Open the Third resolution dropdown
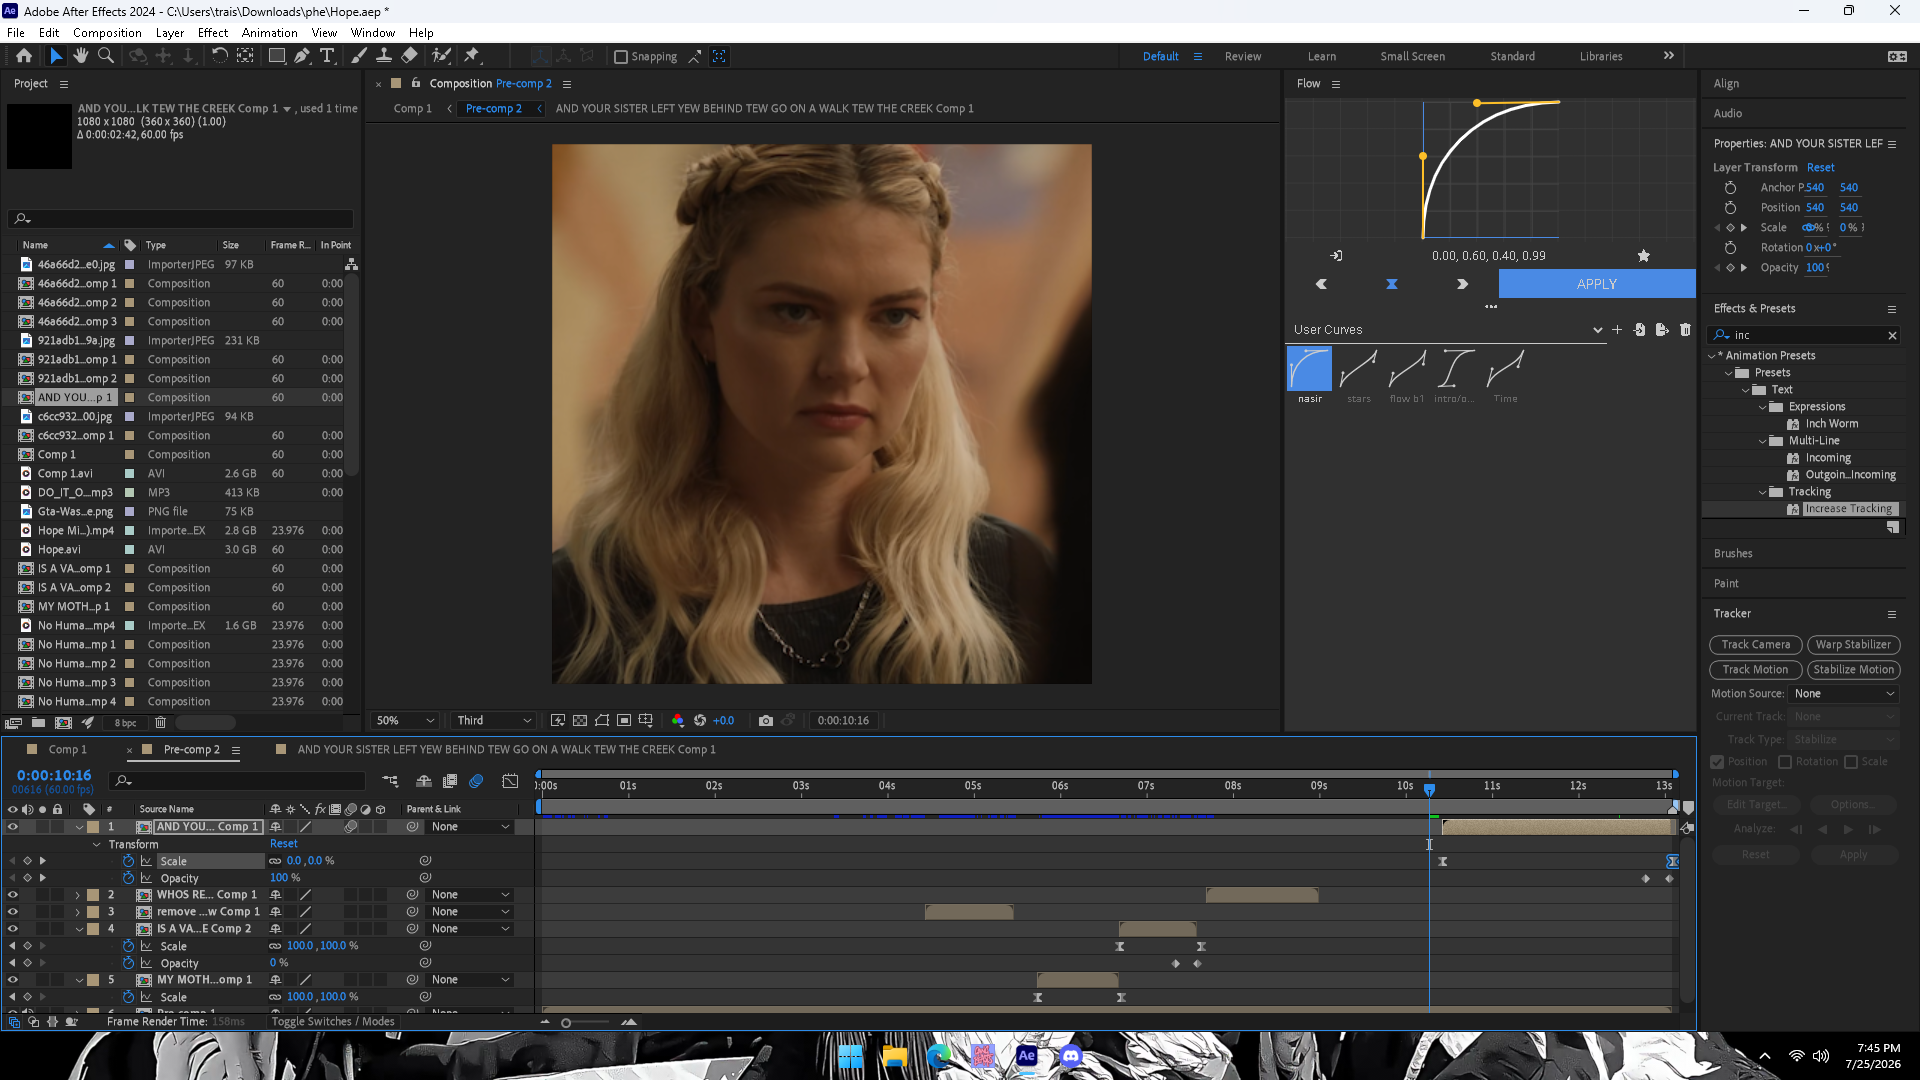 [x=494, y=720]
